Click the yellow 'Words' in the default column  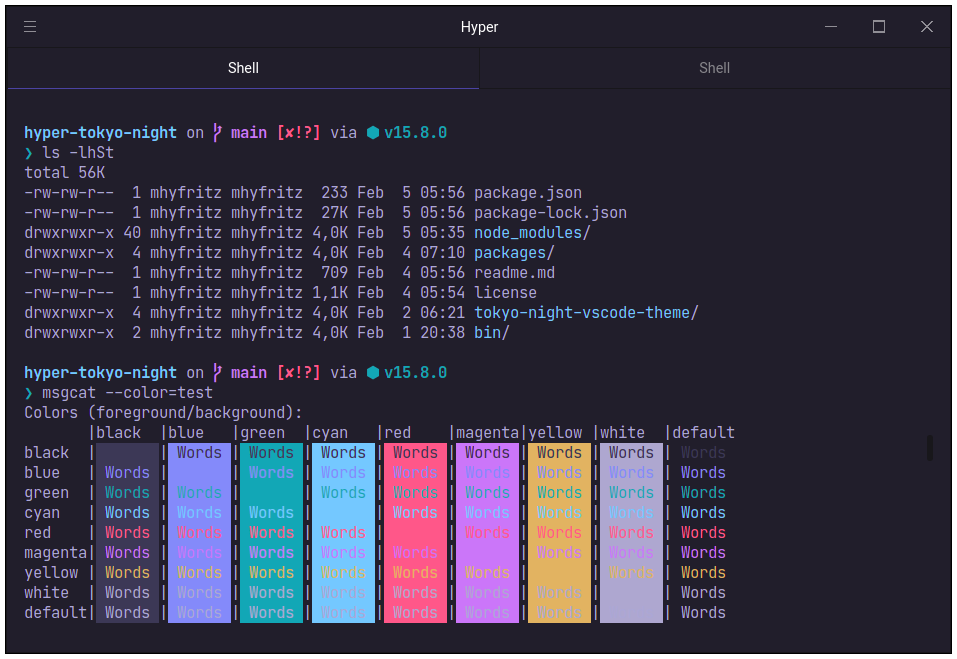pos(703,573)
